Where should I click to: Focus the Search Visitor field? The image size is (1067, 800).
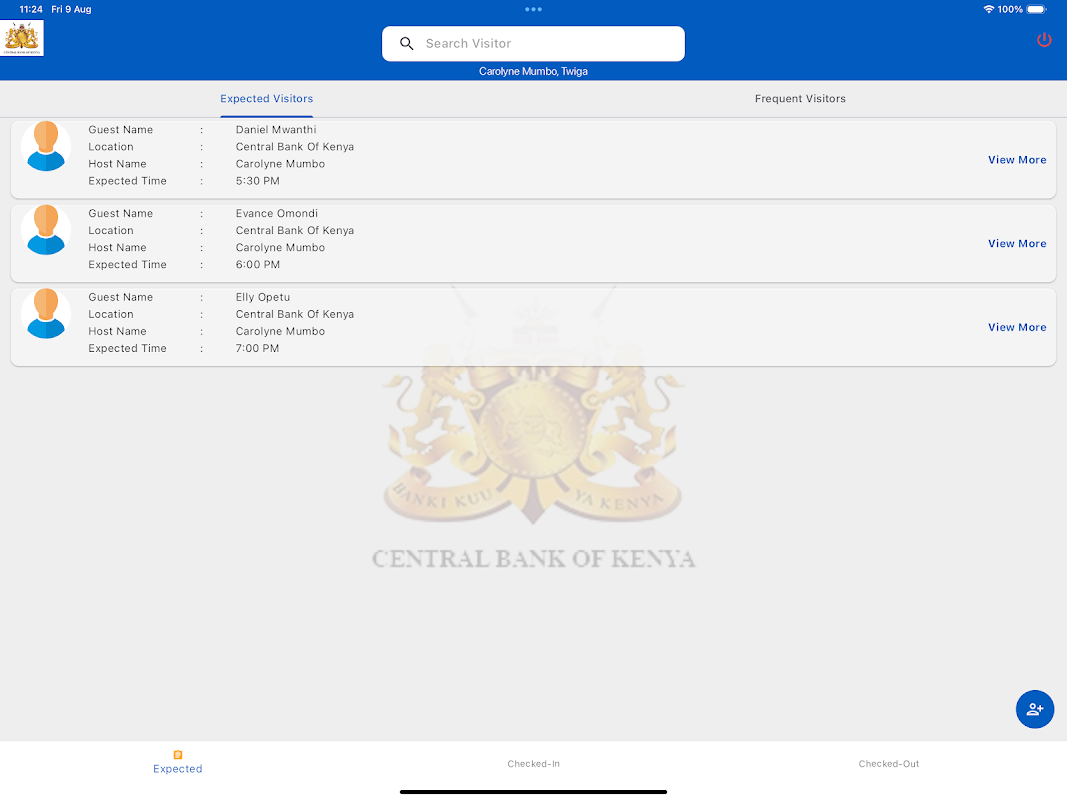[534, 44]
